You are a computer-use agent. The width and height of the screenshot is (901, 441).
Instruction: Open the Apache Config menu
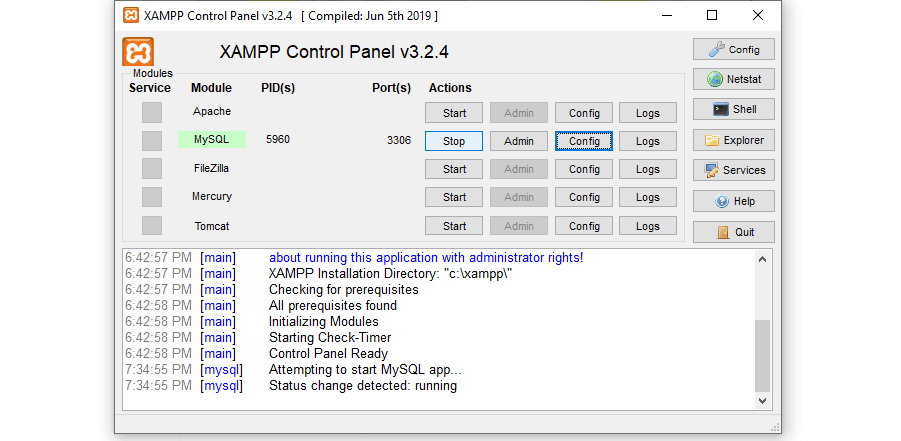(x=584, y=113)
